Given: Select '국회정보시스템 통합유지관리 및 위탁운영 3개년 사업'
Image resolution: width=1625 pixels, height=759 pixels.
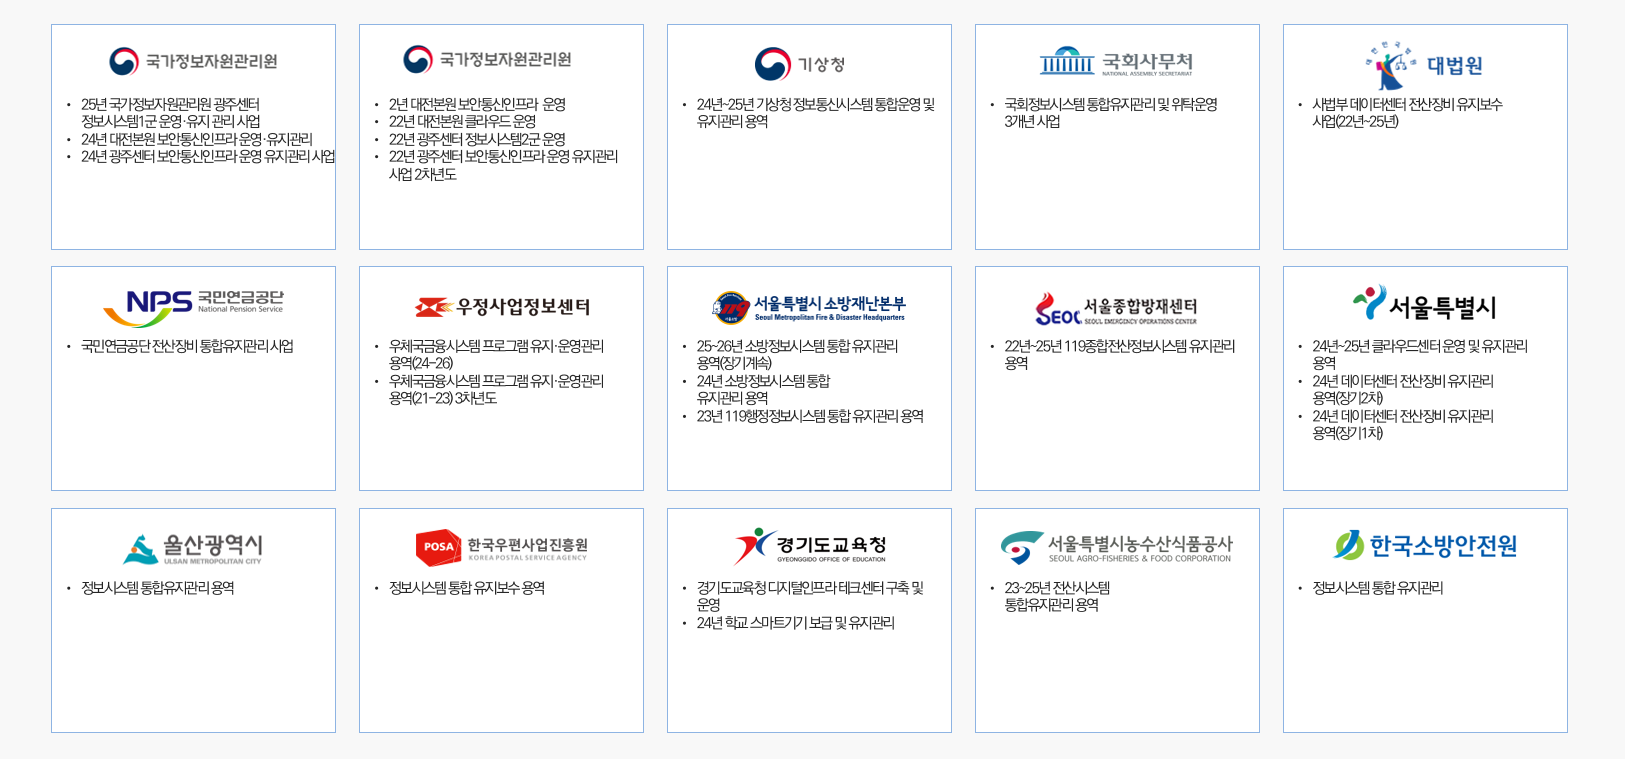Looking at the screenshot, I should [1111, 113].
